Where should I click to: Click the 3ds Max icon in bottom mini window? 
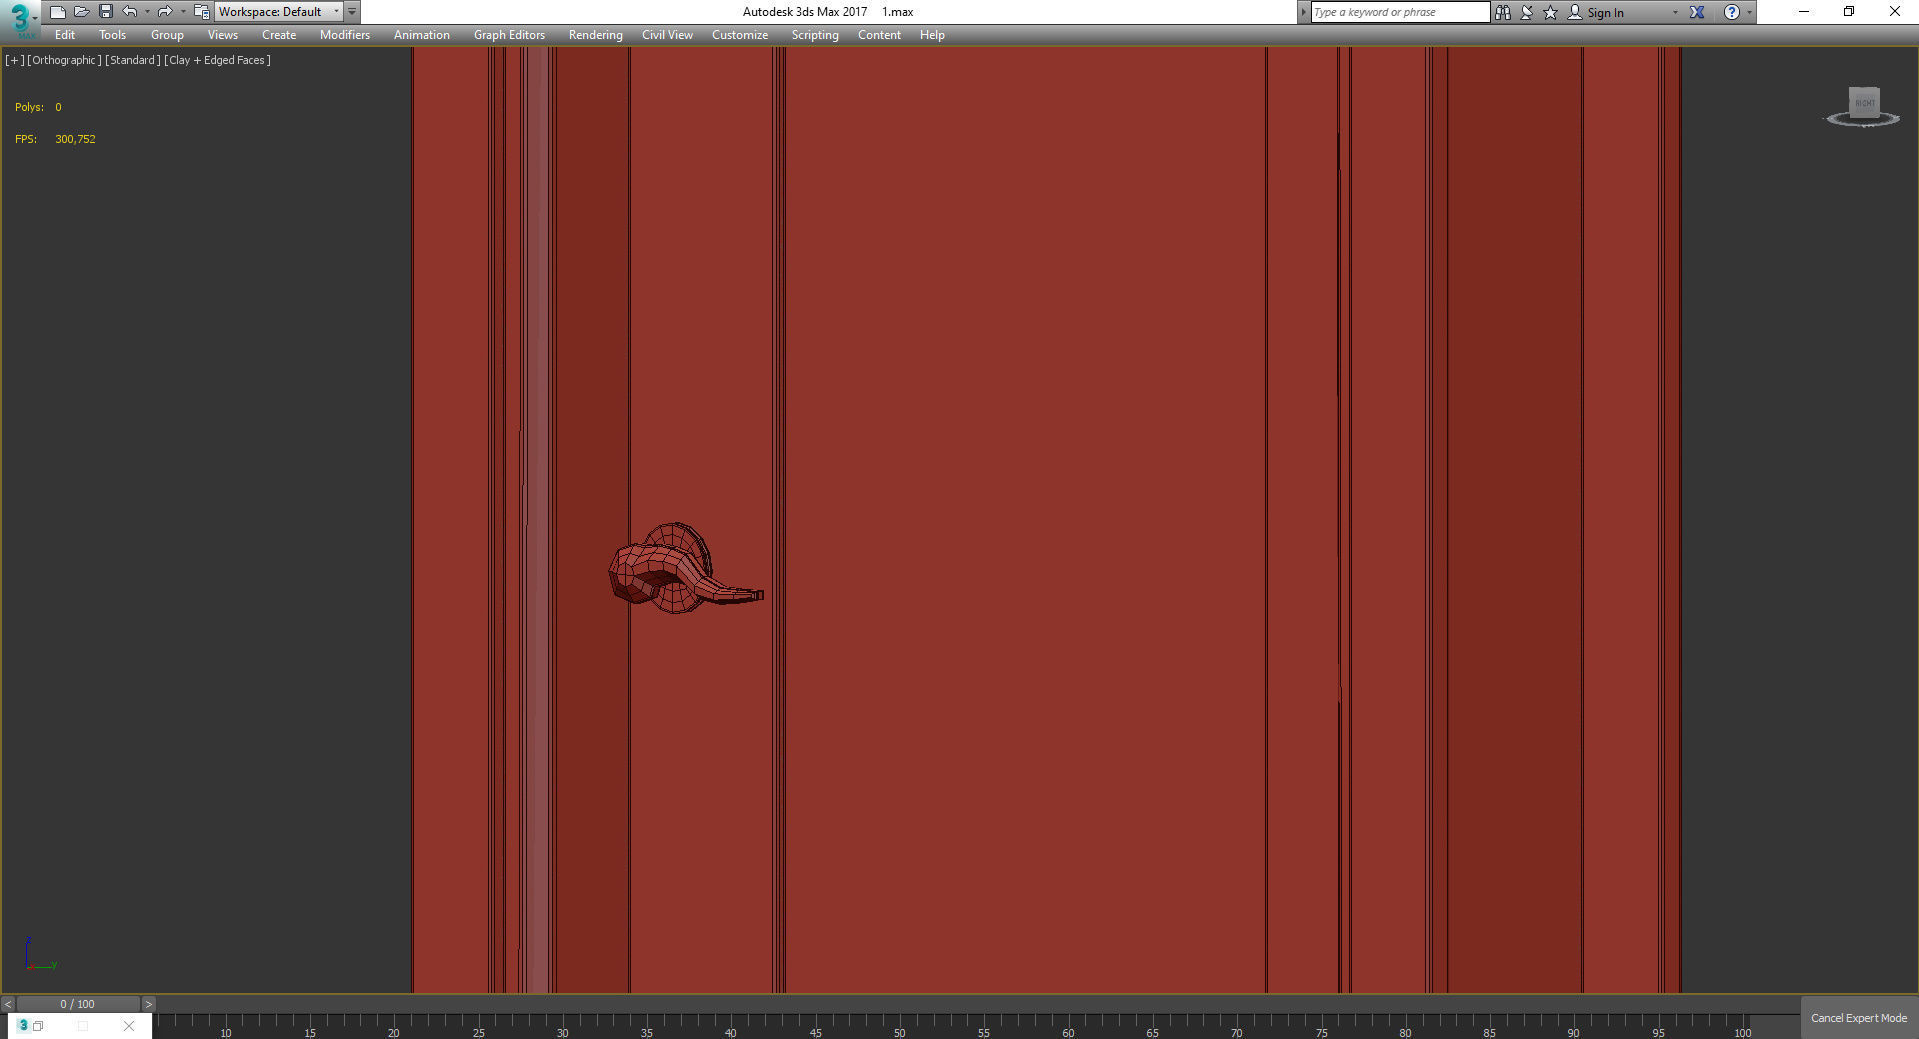point(23,1026)
